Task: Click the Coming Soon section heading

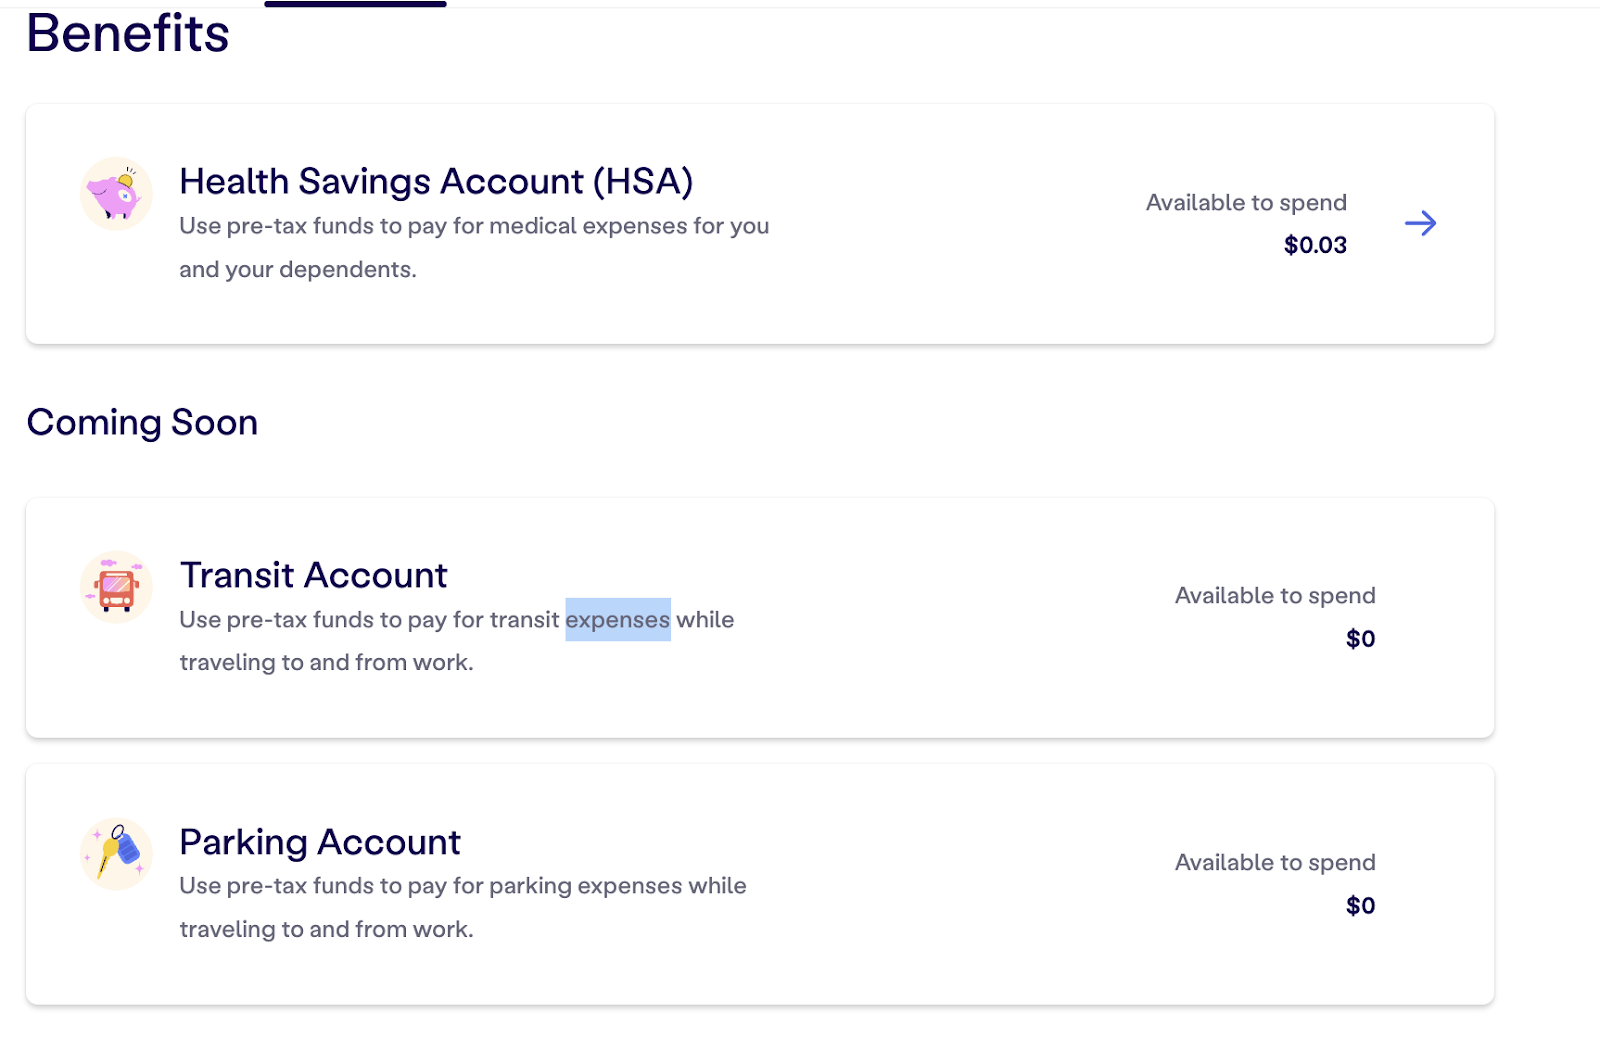Action: 142,423
